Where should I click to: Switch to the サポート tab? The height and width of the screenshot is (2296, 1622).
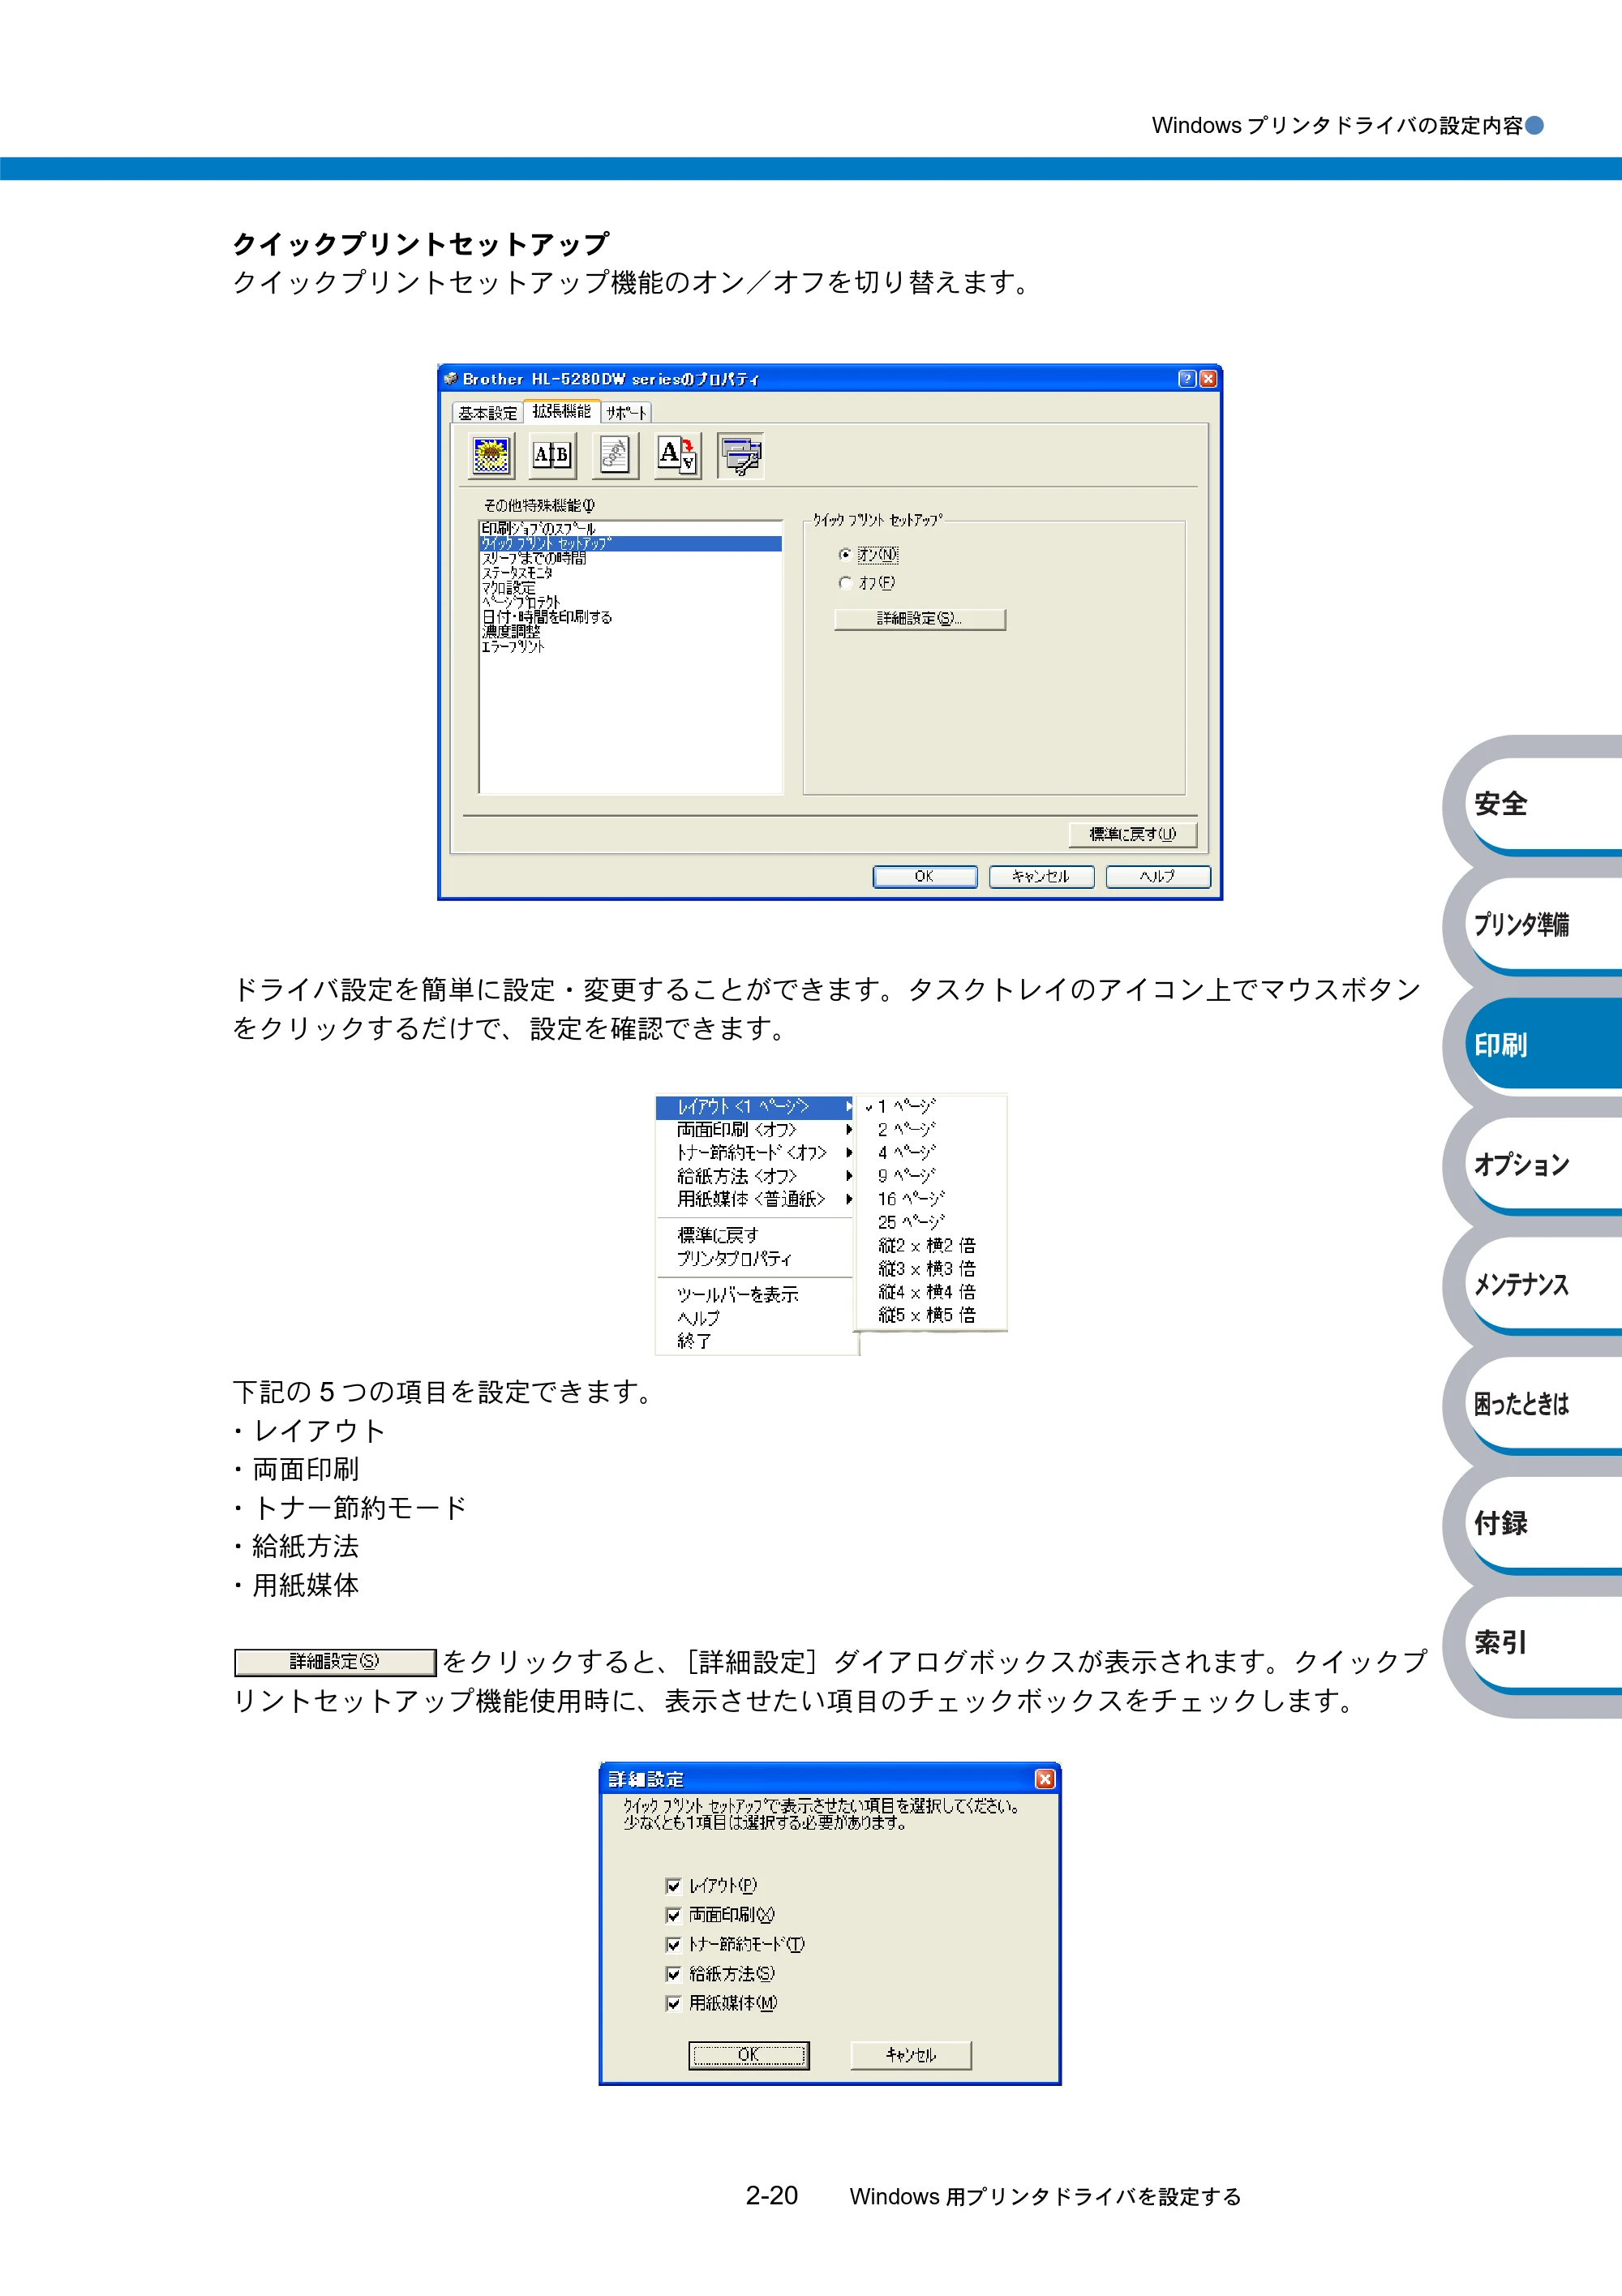tap(626, 413)
